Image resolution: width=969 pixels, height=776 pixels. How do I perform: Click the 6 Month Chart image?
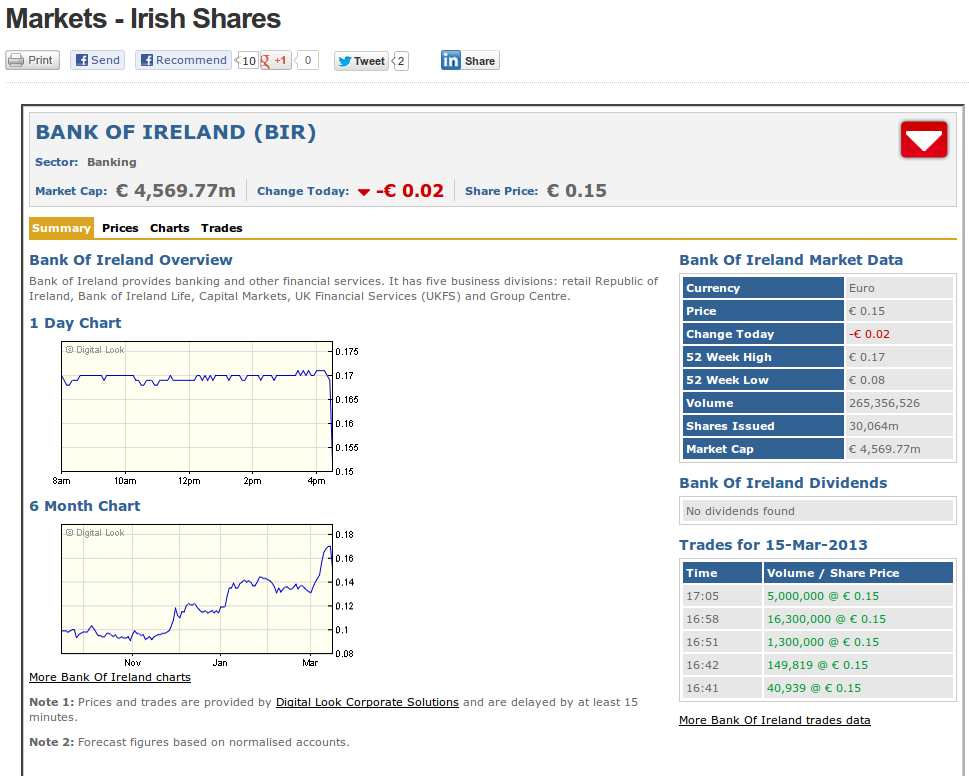coord(197,589)
